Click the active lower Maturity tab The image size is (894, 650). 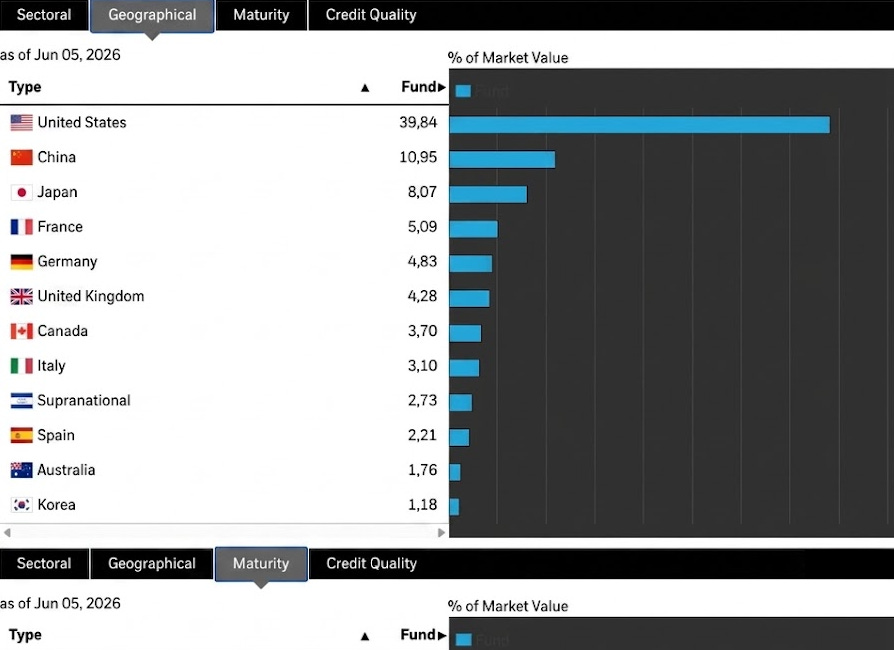click(261, 564)
